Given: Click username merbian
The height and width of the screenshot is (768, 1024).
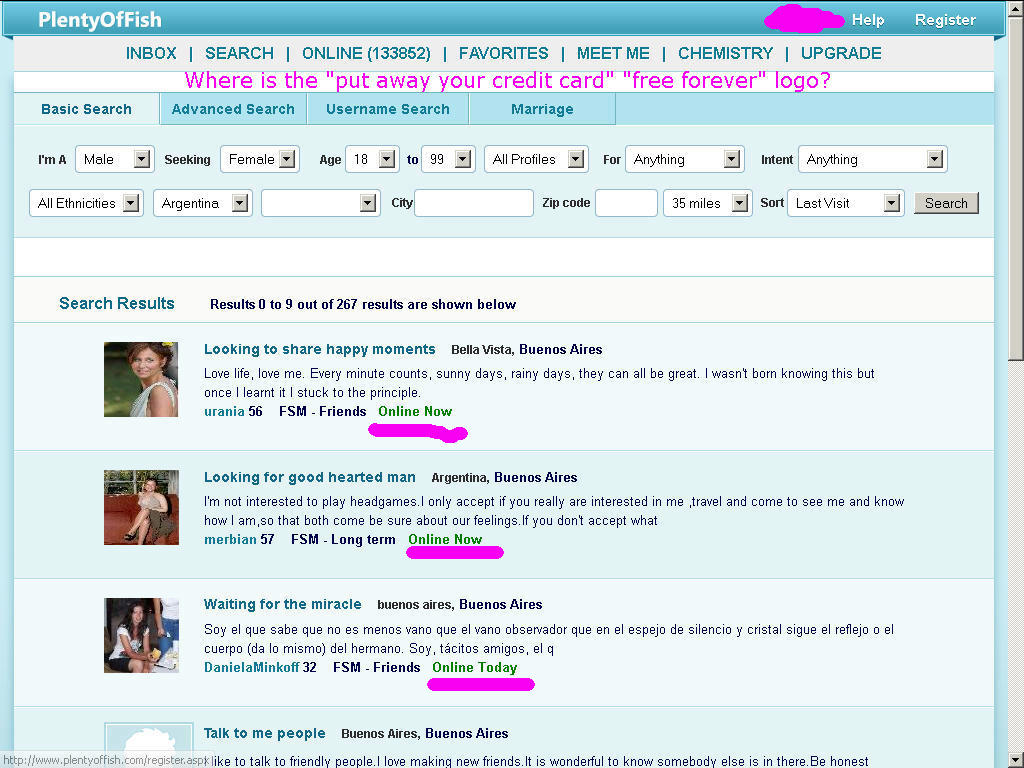Looking at the screenshot, I should tap(230, 539).
